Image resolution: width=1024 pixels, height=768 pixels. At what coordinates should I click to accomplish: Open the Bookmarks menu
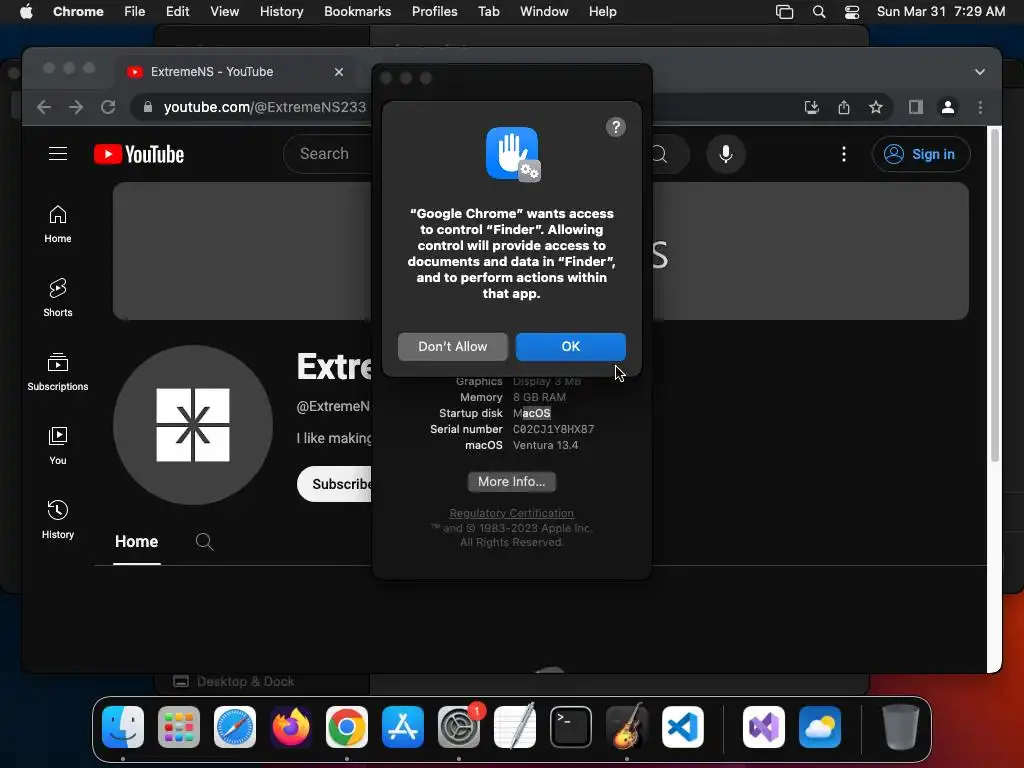point(357,12)
